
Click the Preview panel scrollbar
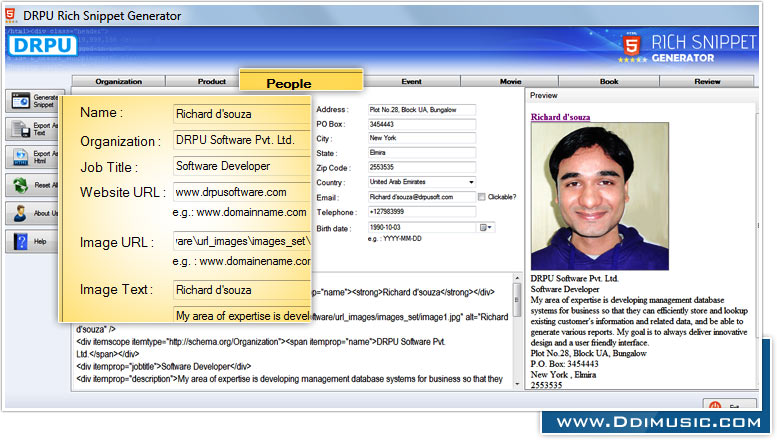pos(757,225)
